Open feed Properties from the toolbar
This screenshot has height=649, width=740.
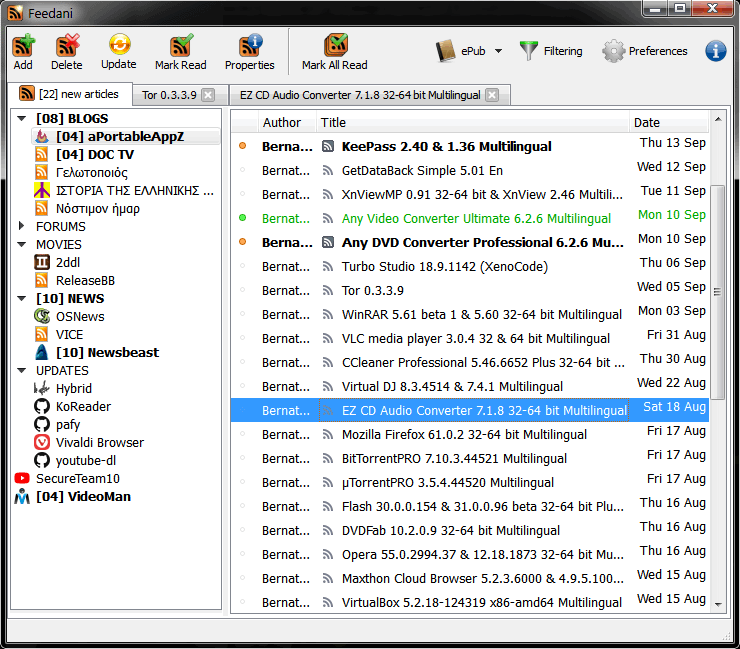[x=250, y=46]
